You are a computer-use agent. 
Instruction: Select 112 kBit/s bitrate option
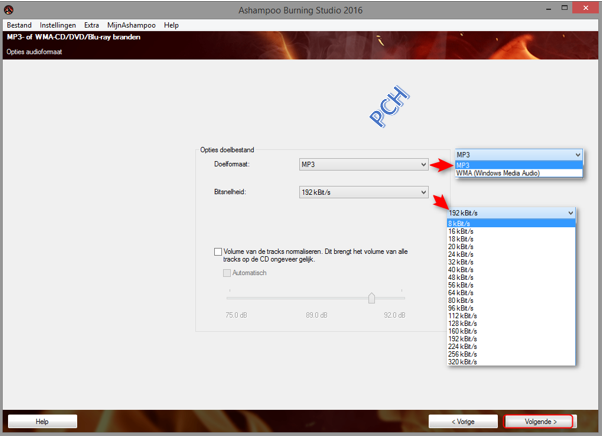pos(511,316)
